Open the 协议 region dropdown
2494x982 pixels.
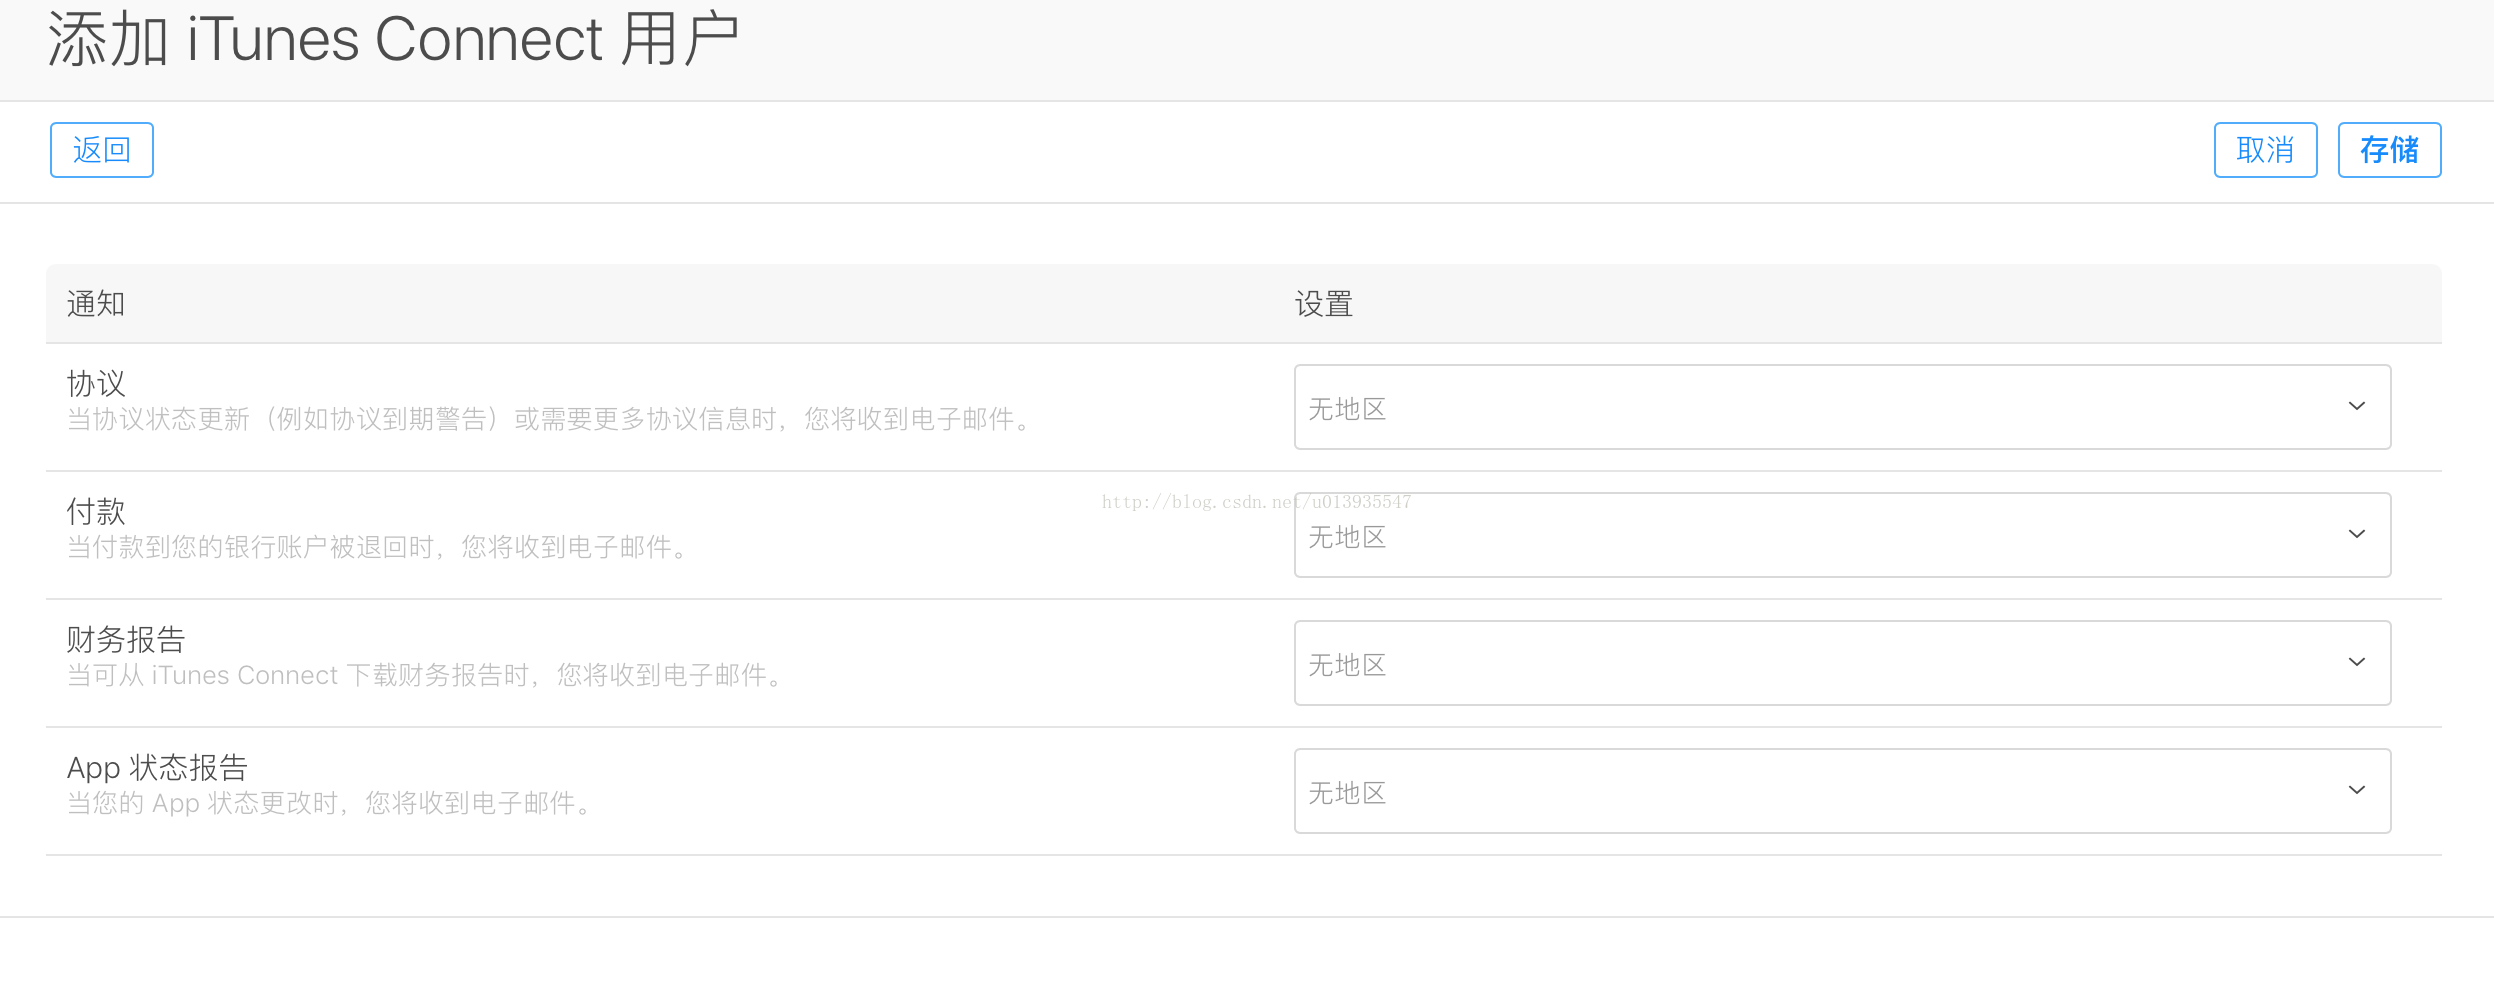pyautogui.click(x=1842, y=407)
